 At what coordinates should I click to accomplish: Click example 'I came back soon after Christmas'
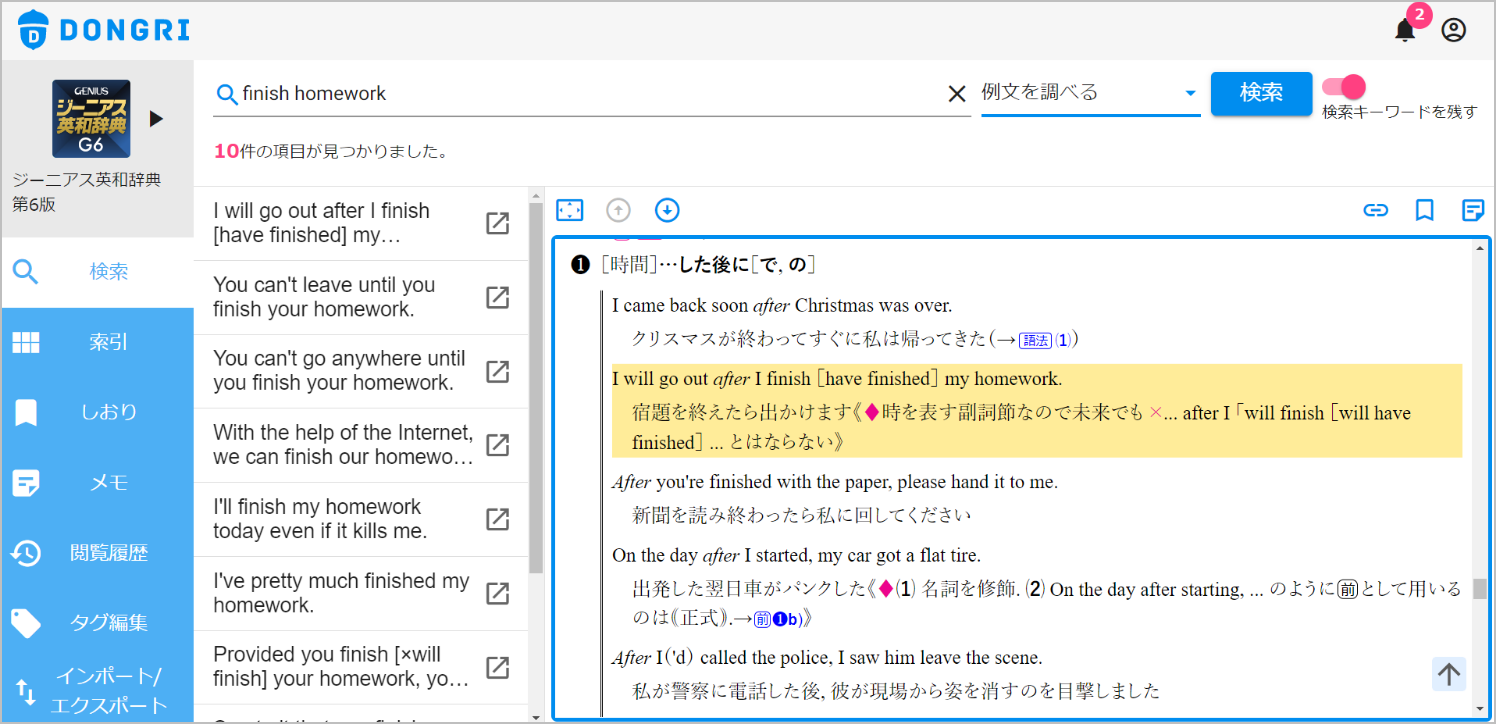[x=782, y=305]
